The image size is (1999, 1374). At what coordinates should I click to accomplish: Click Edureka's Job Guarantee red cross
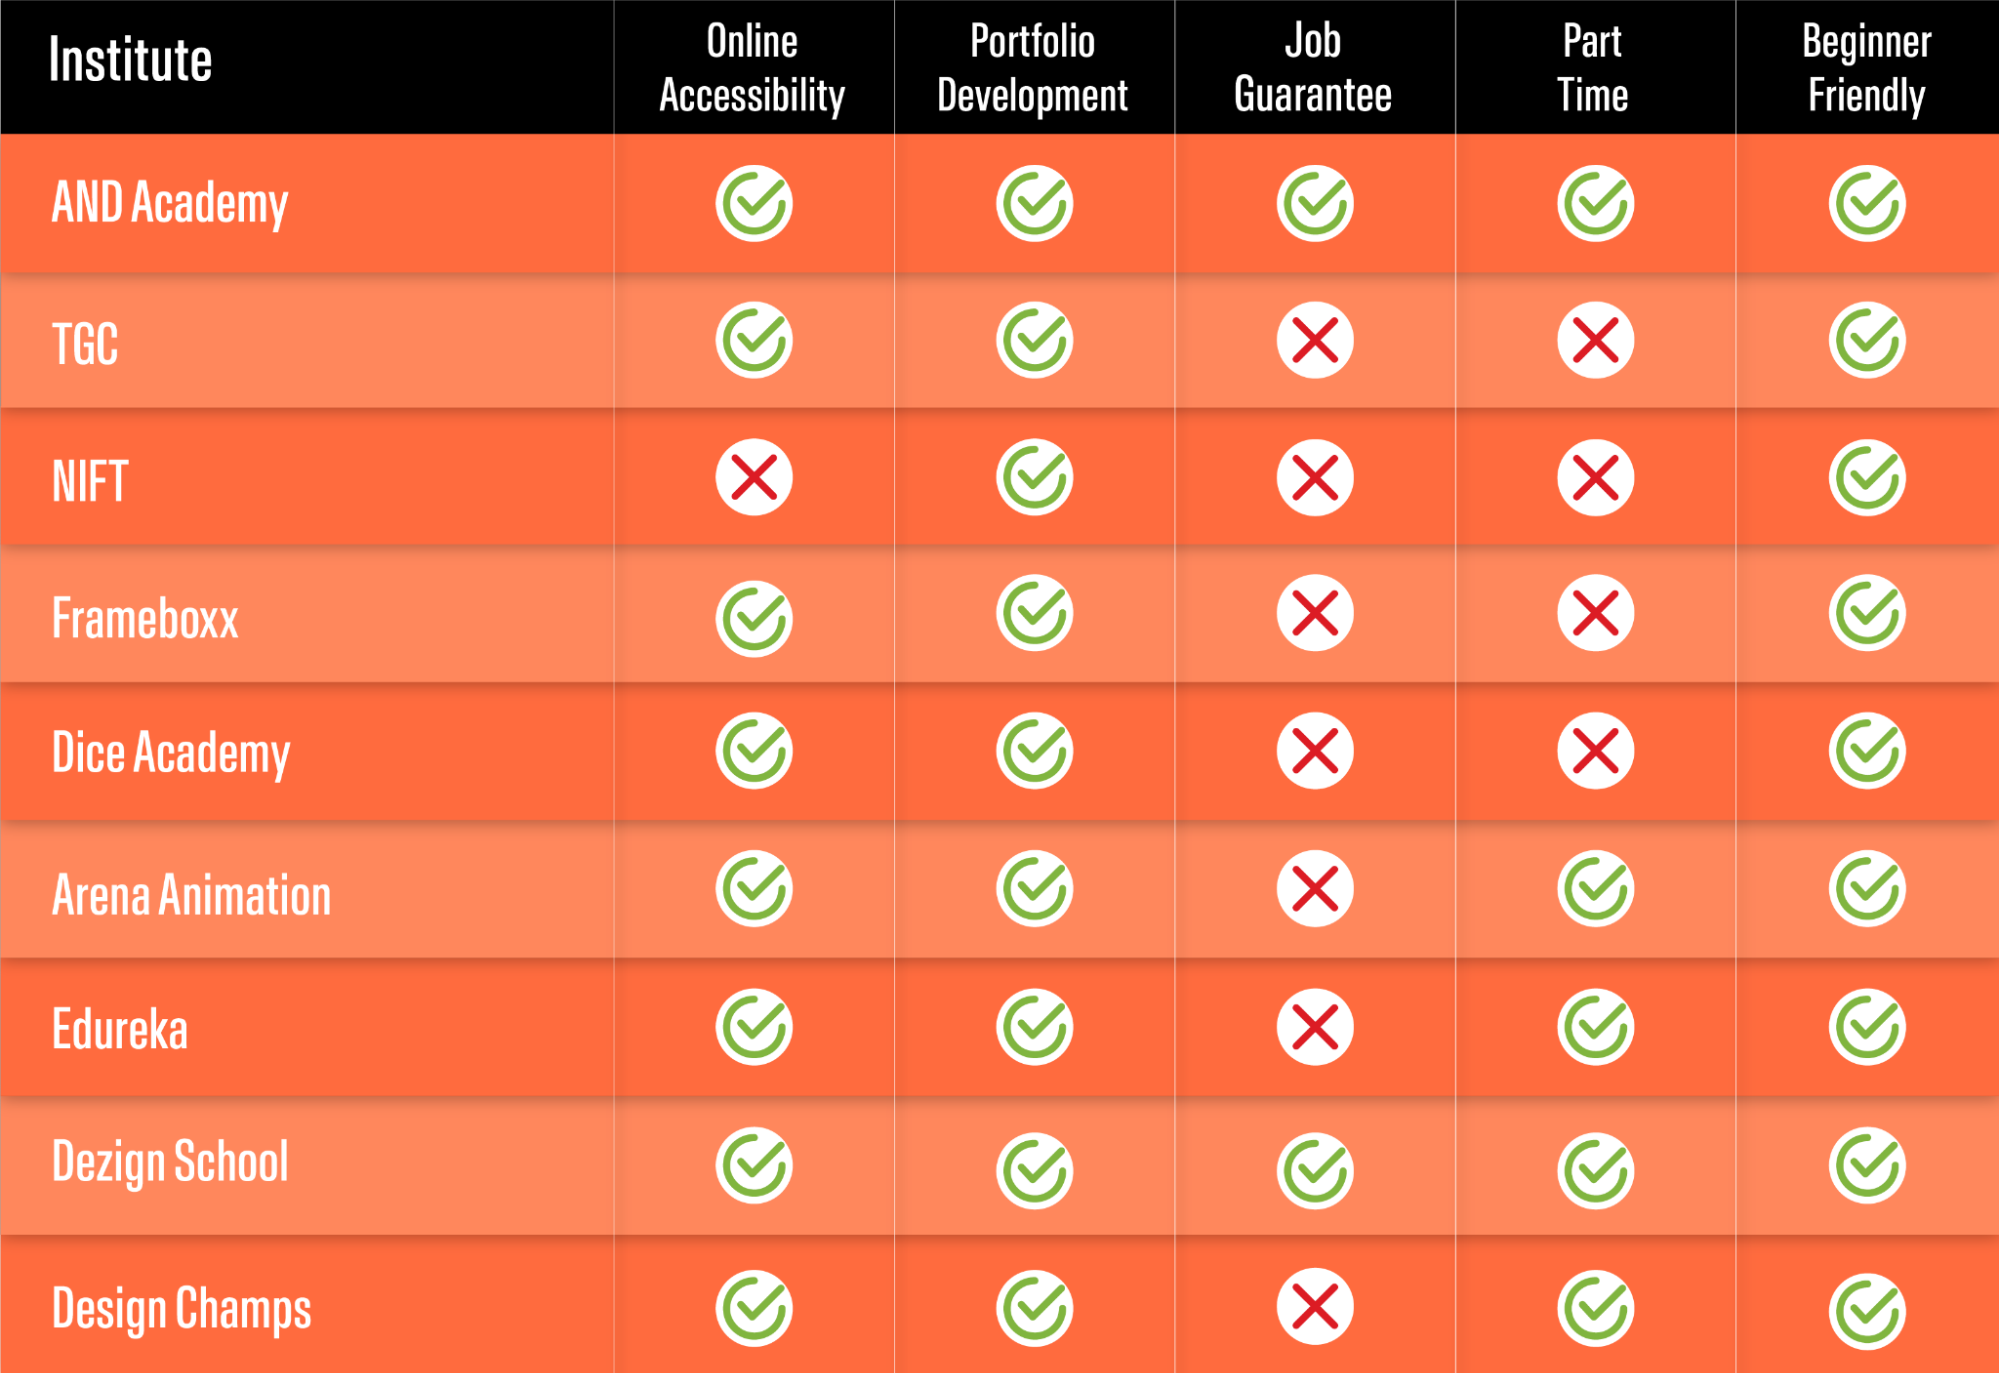[1315, 1027]
